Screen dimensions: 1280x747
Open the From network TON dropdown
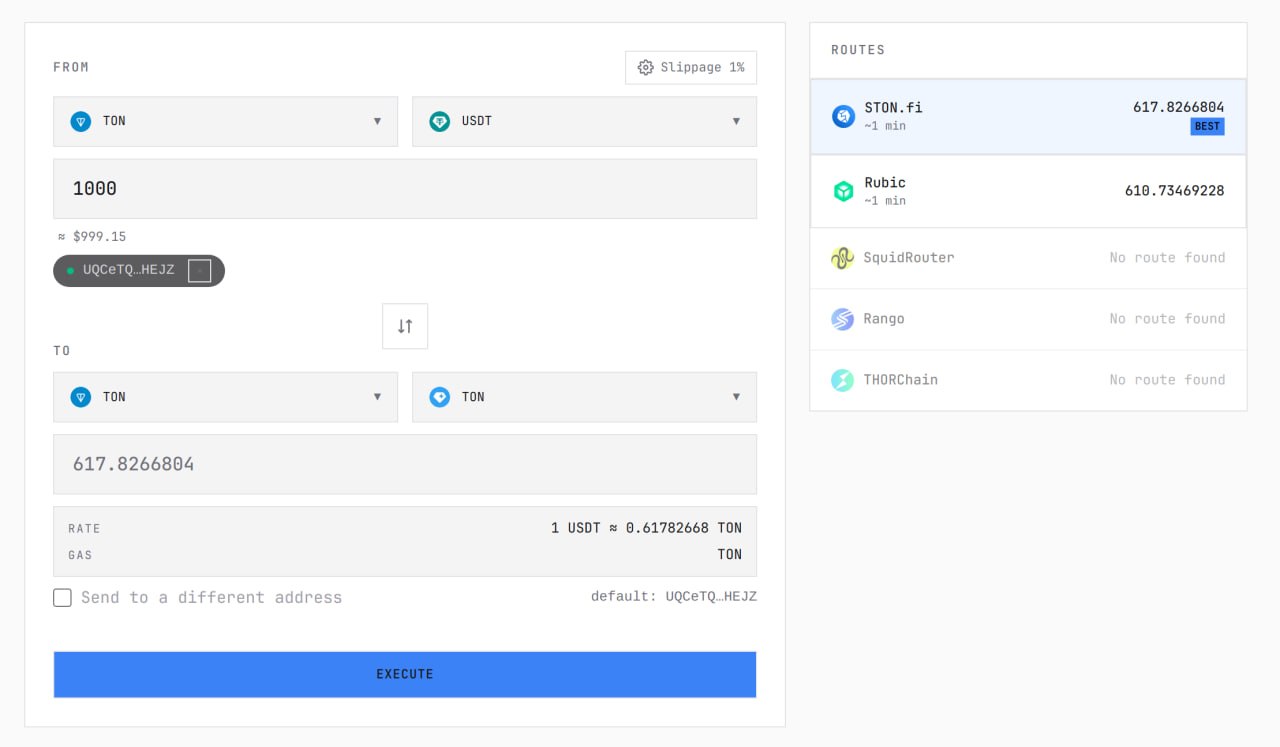click(x=225, y=121)
